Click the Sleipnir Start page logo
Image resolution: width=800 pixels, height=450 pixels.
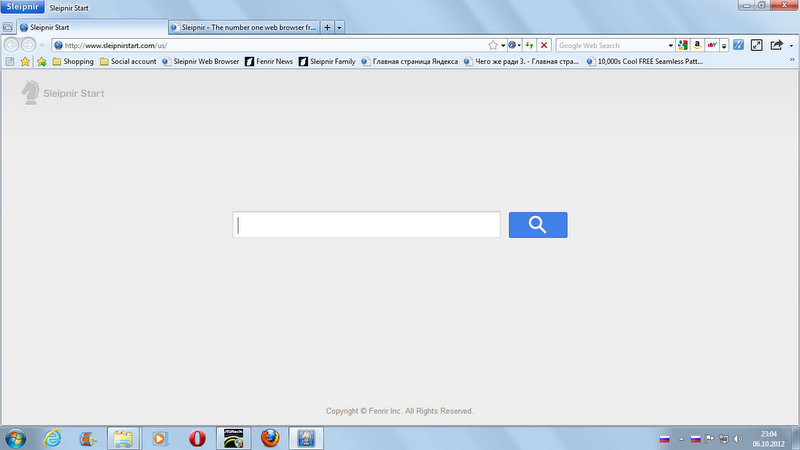63,93
